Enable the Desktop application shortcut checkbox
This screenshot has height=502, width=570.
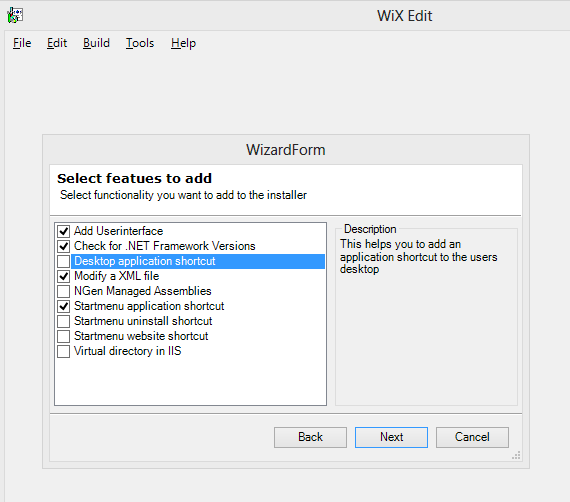(x=64, y=261)
